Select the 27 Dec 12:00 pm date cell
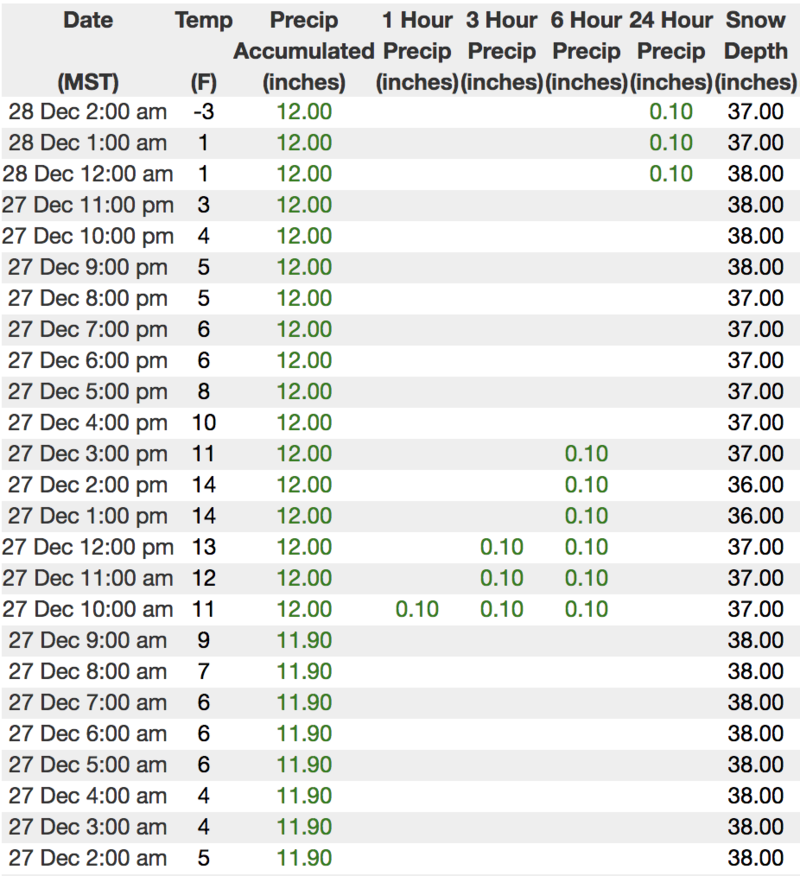The width and height of the screenshot is (800, 876). [x=87, y=547]
